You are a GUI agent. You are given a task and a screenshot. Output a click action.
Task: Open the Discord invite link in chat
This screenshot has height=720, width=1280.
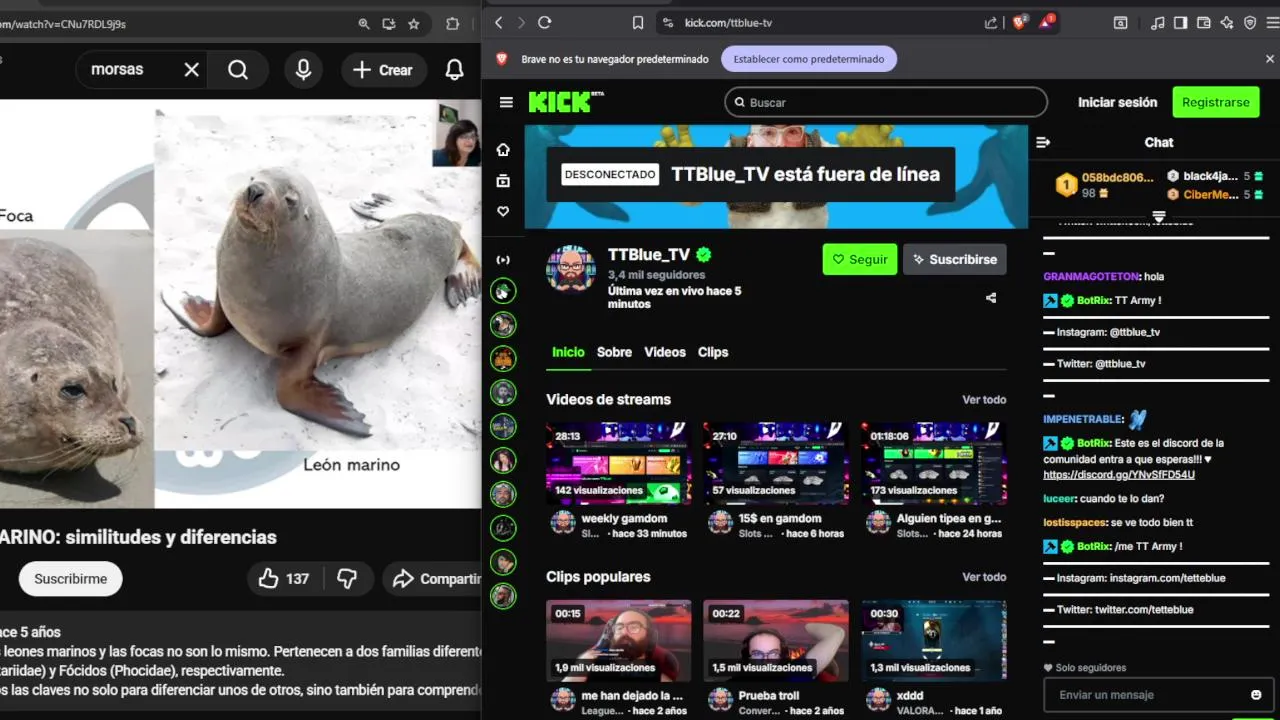[1119, 474]
